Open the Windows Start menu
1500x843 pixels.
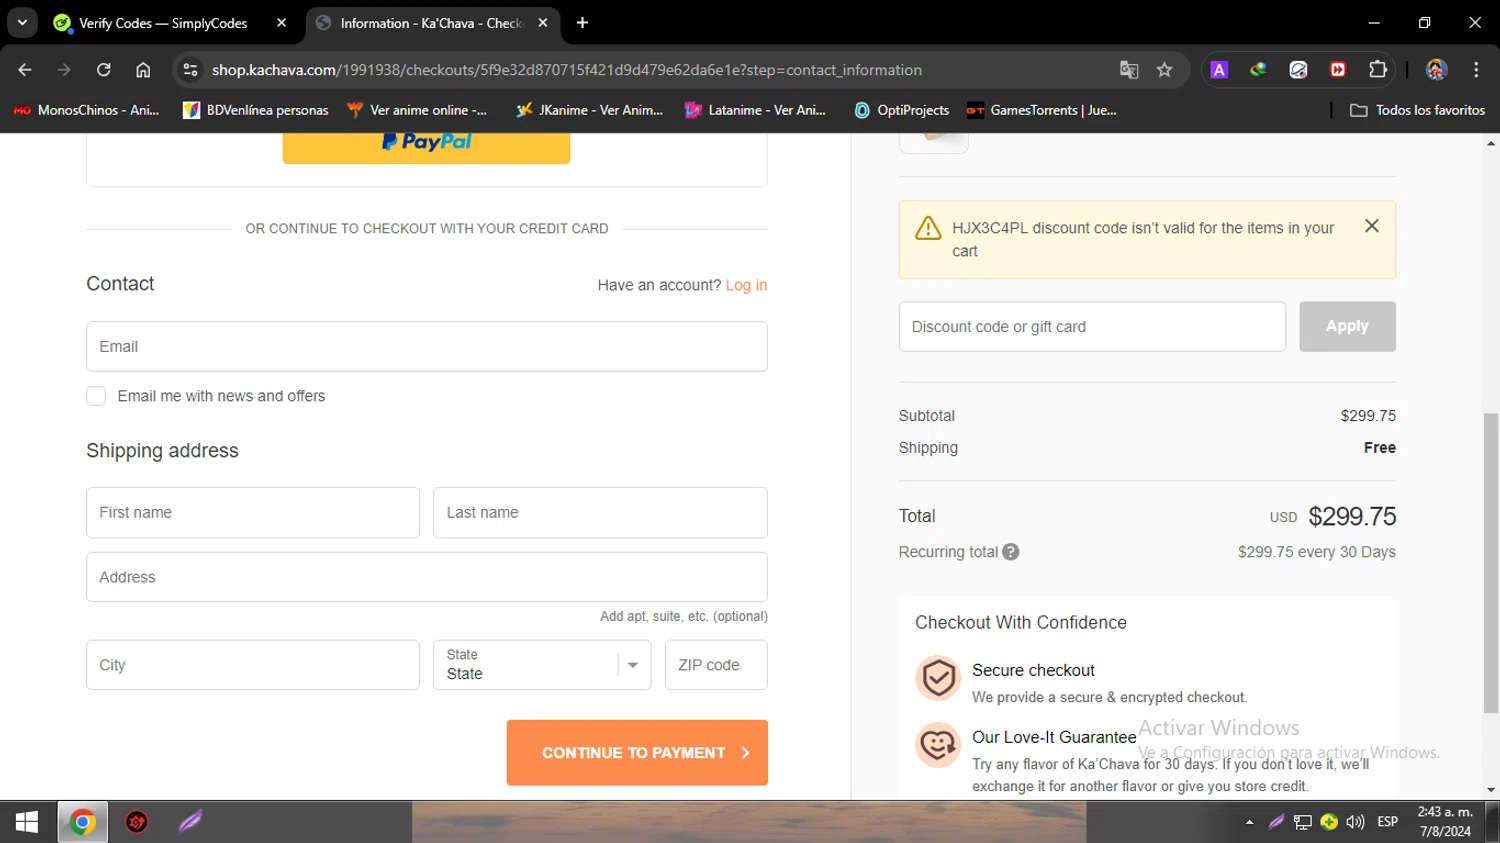point(27,822)
